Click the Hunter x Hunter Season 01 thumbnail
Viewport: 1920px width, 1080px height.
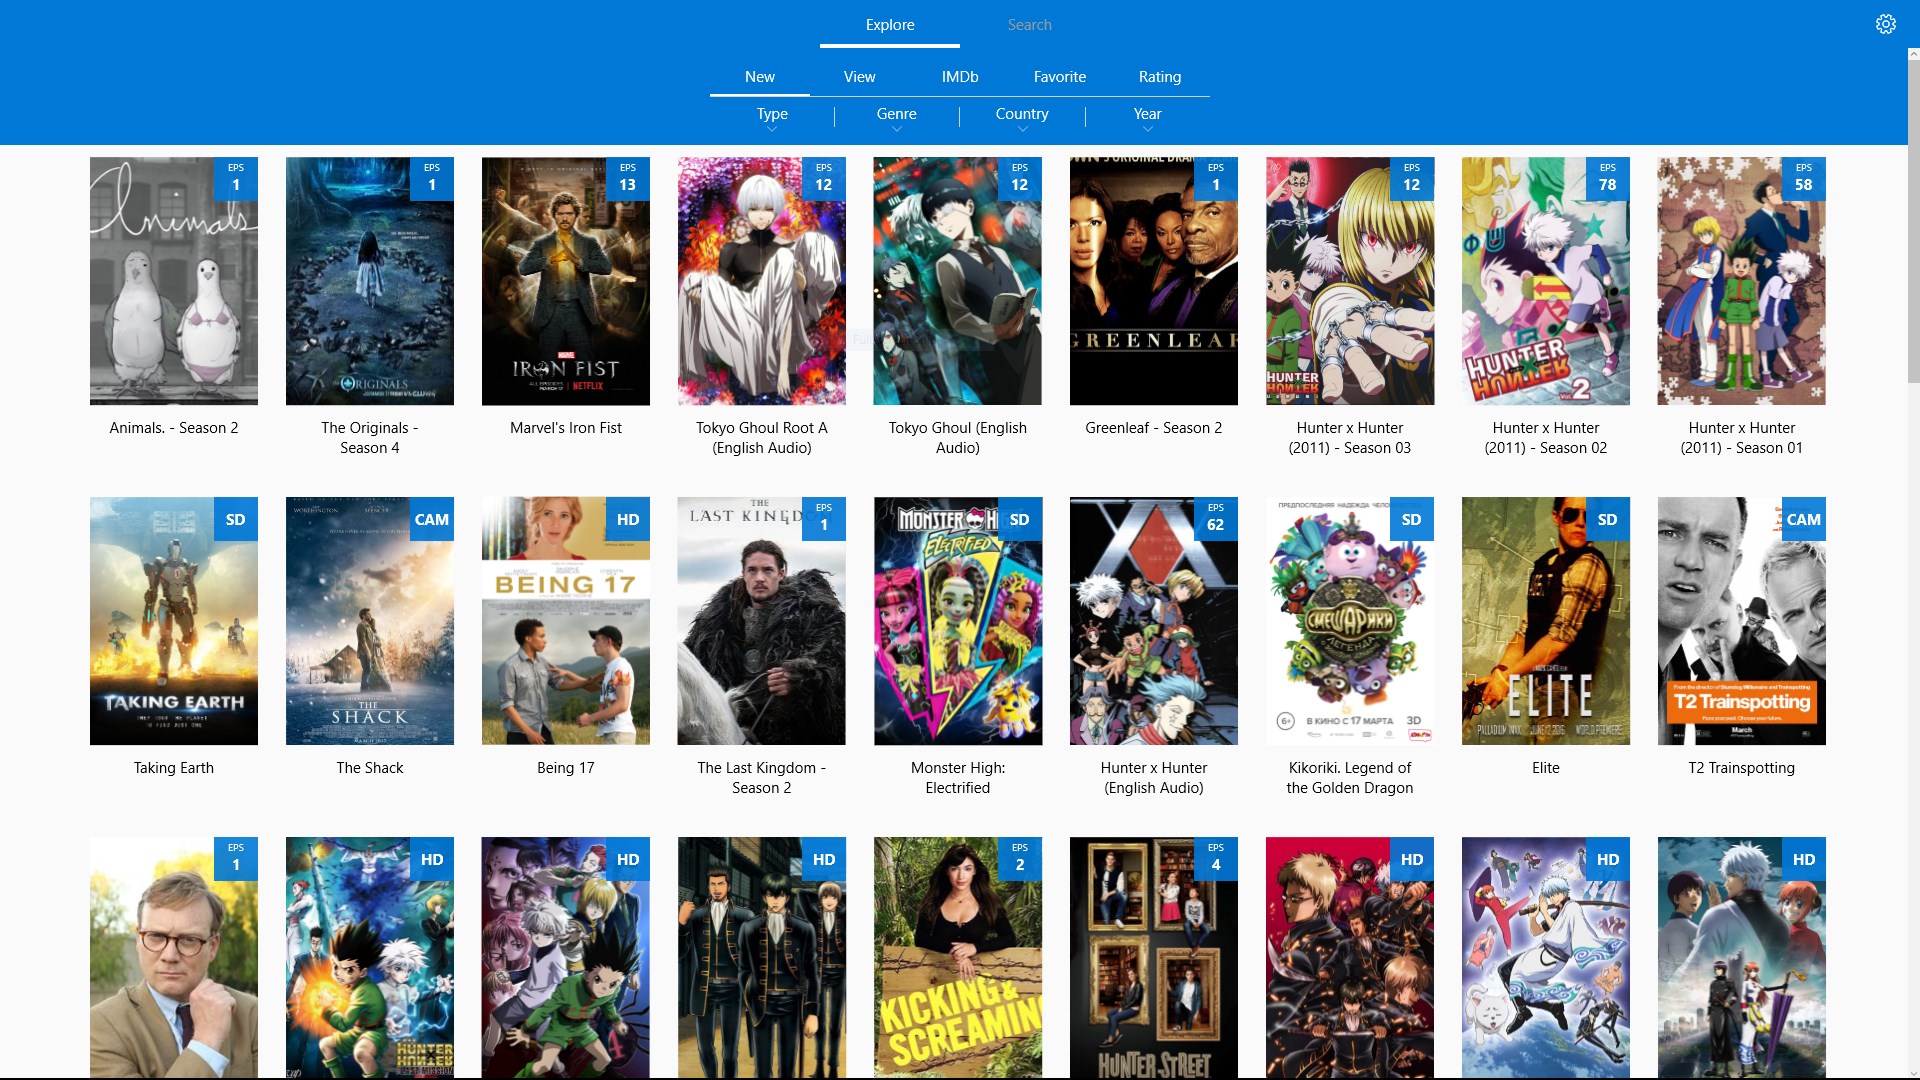(x=1741, y=281)
